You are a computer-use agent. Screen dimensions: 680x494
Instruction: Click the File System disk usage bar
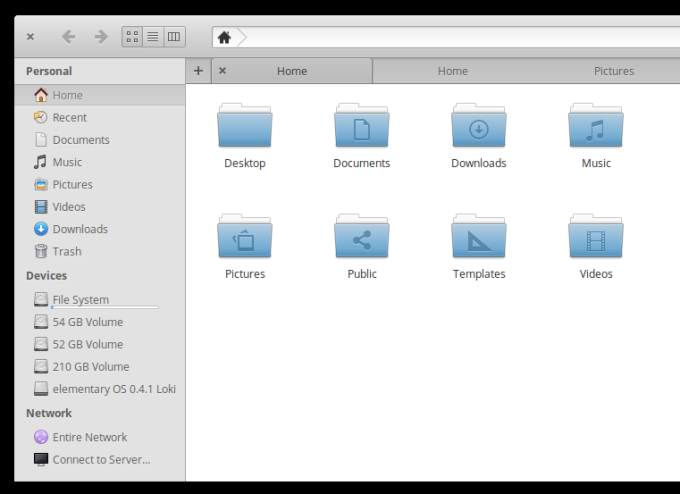pyautogui.click(x=105, y=307)
